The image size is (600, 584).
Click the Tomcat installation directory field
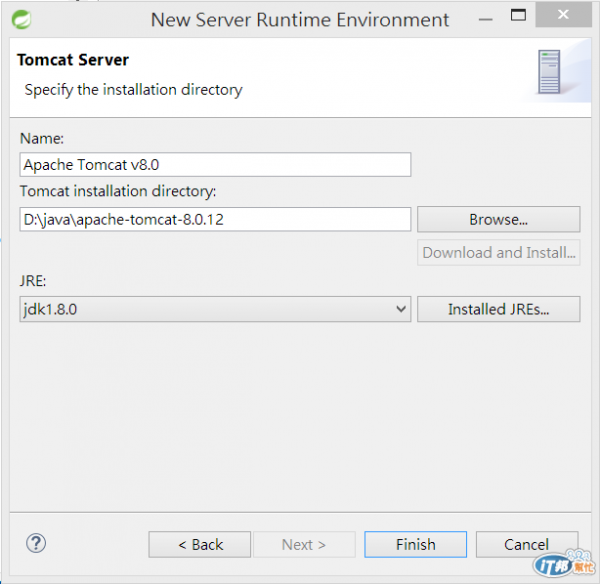coord(215,219)
